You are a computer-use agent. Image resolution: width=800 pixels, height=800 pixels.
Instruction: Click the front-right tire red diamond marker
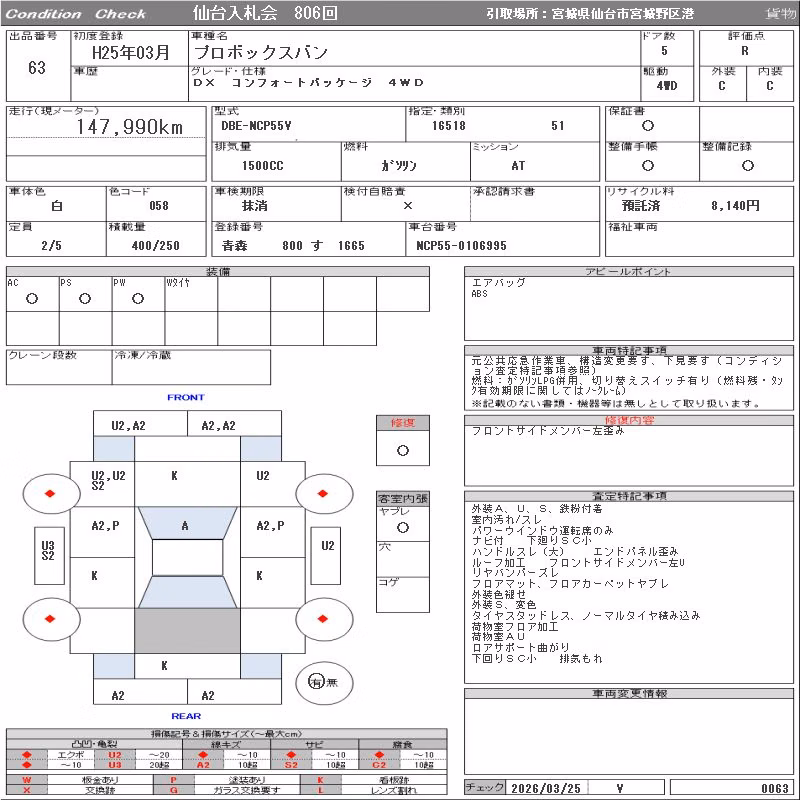pyautogui.click(x=322, y=493)
